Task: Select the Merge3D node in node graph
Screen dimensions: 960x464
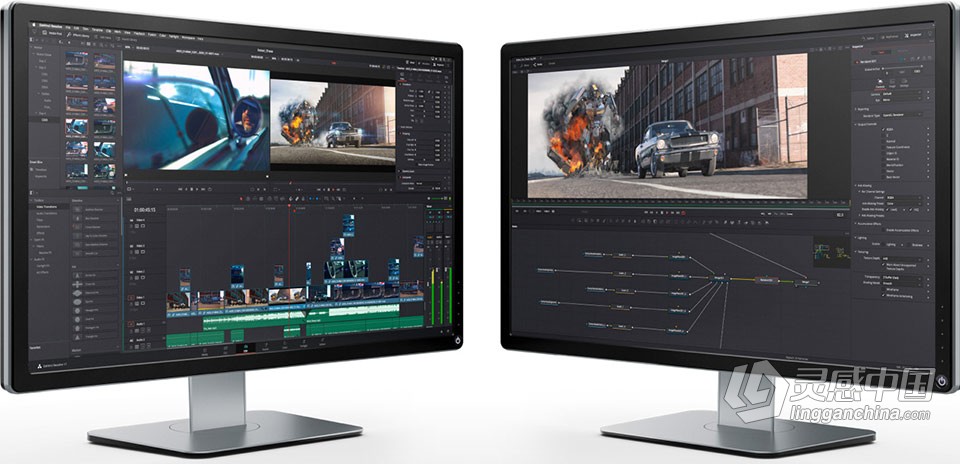Action: 719,278
